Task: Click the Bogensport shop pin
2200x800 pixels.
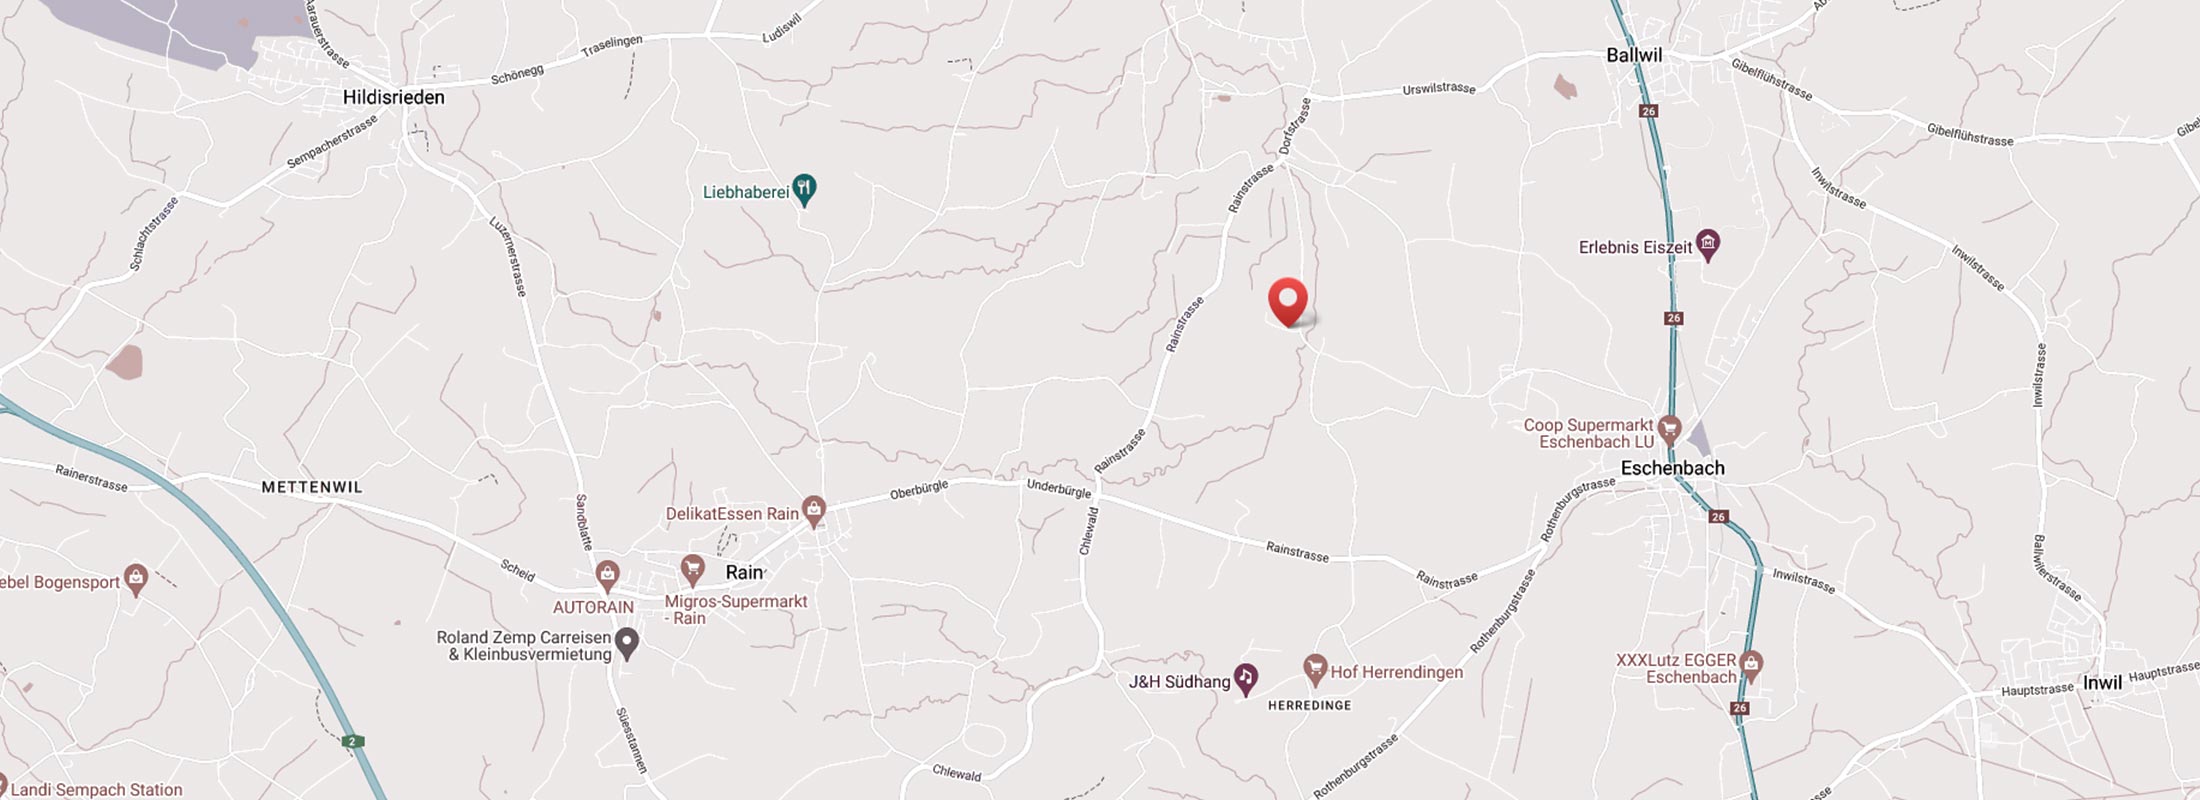Action: pyautogui.click(x=136, y=580)
